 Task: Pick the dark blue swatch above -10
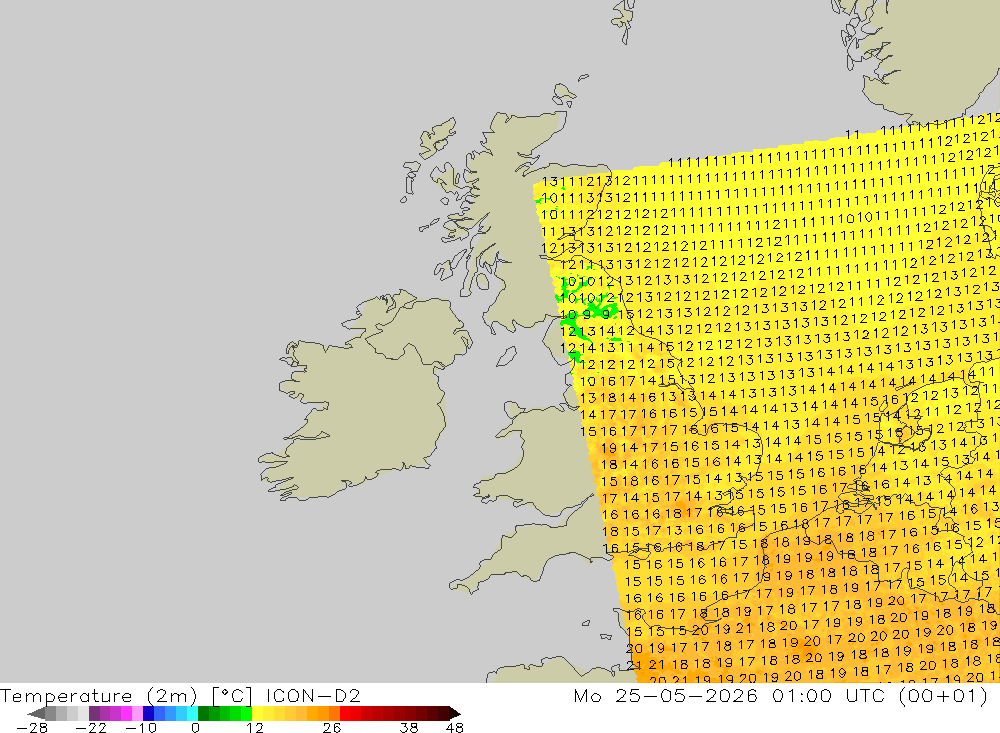[x=149, y=713]
